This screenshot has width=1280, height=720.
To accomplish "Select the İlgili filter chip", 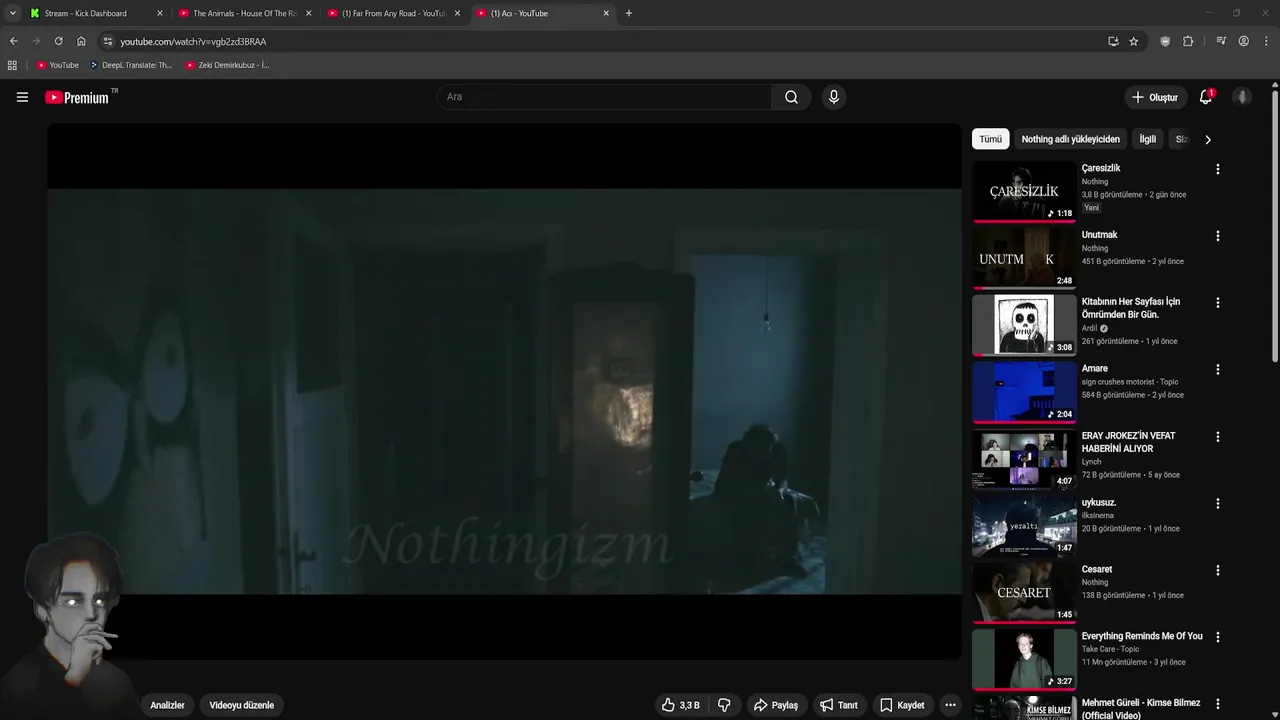I will pyautogui.click(x=1147, y=139).
